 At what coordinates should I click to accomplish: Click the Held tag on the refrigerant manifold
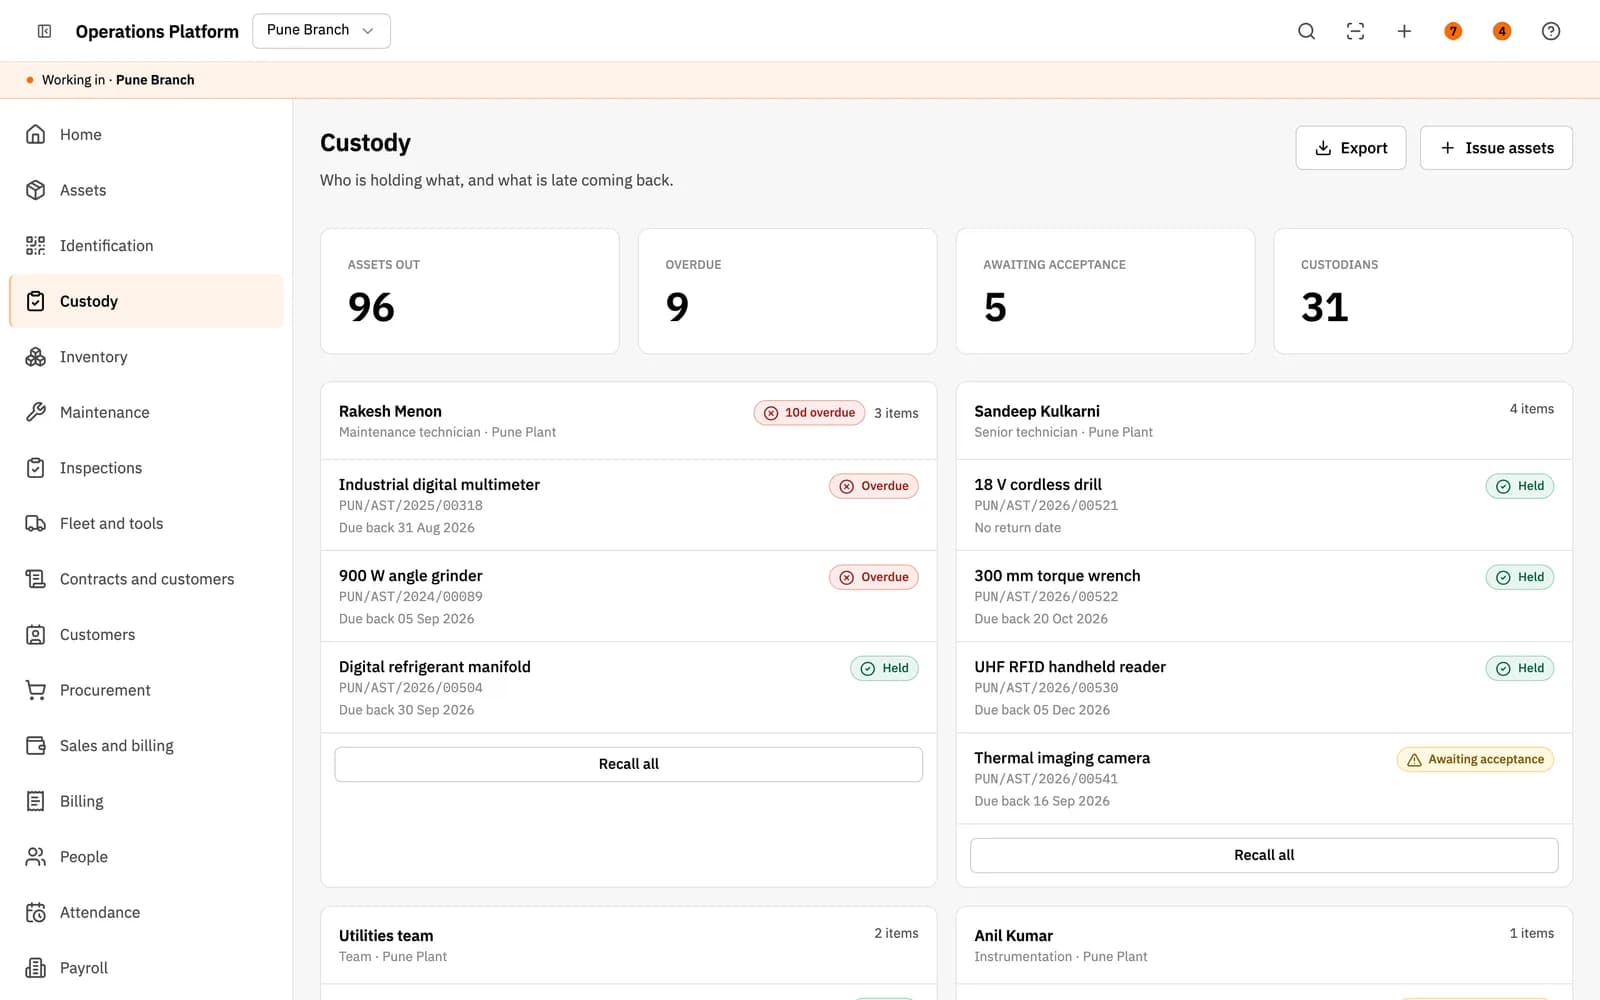point(884,668)
